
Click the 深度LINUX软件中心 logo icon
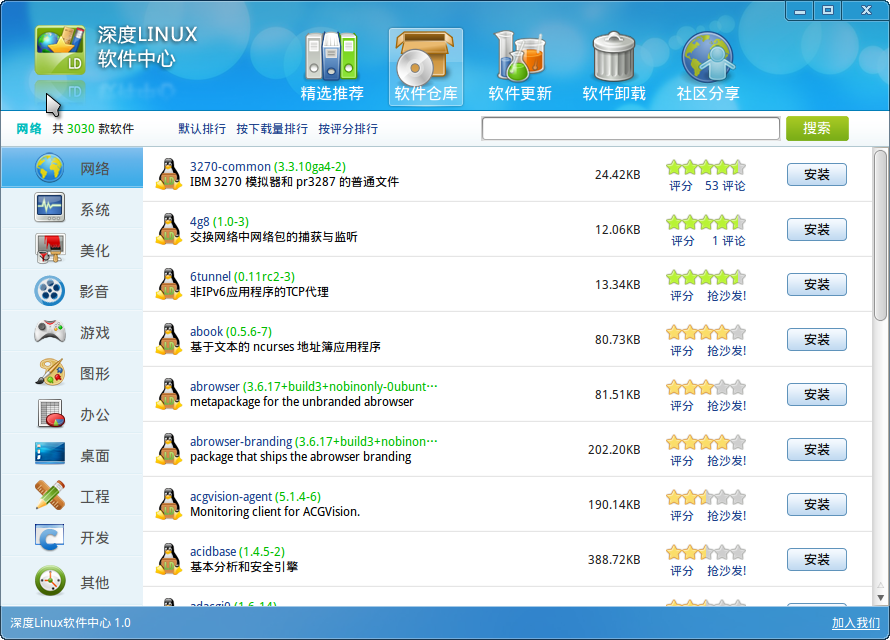[x=60, y=50]
